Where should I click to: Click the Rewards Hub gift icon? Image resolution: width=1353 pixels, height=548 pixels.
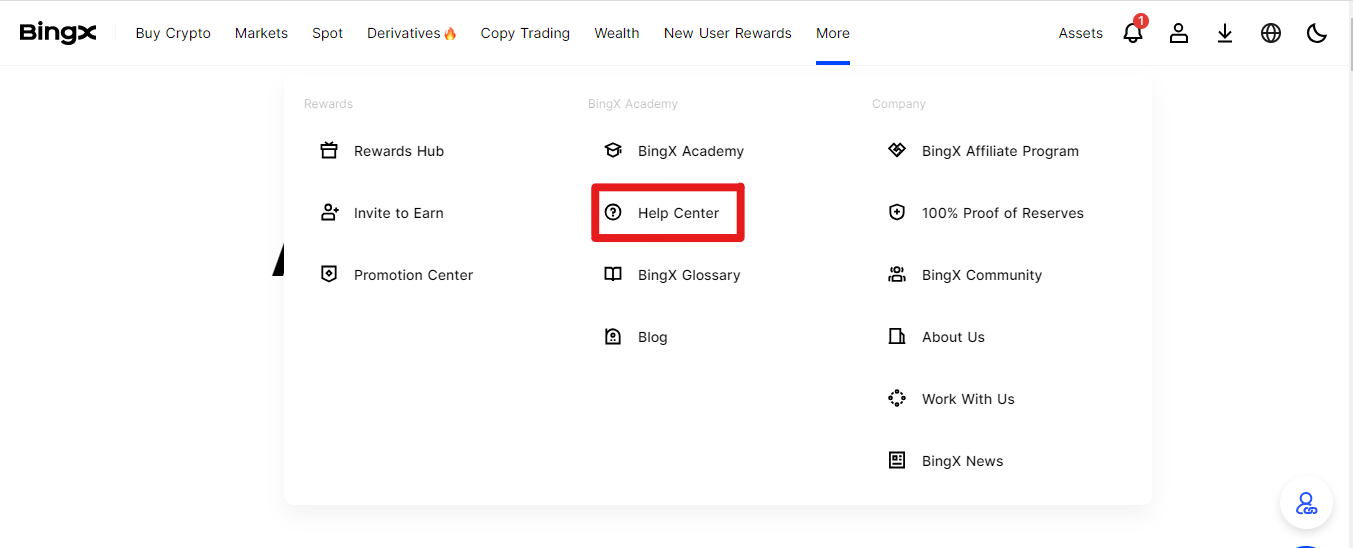(329, 151)
